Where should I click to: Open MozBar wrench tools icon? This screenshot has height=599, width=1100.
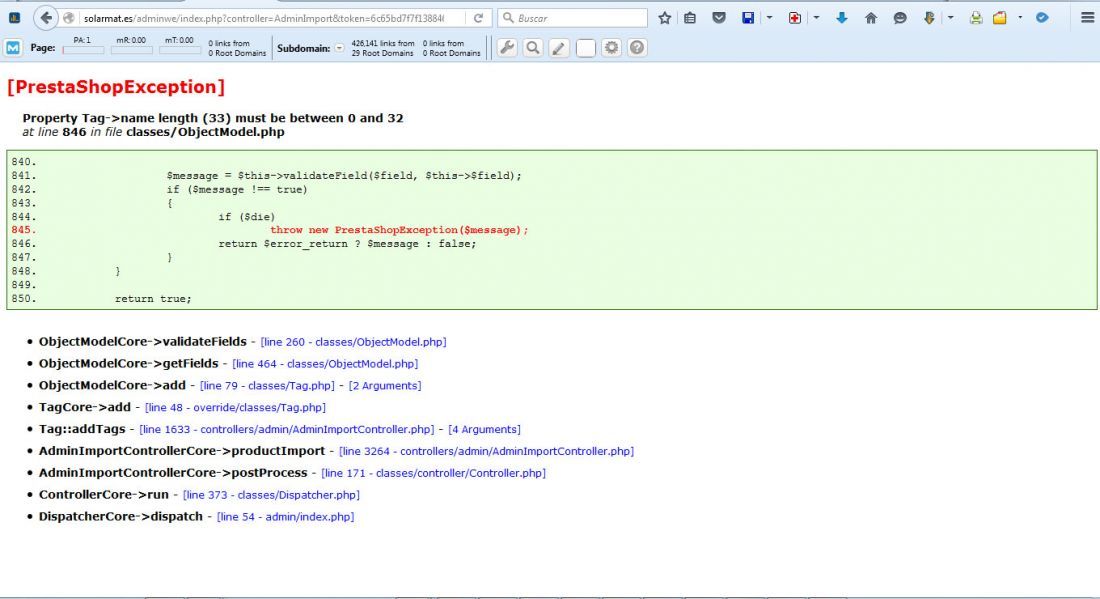click(x=507, y=48)
